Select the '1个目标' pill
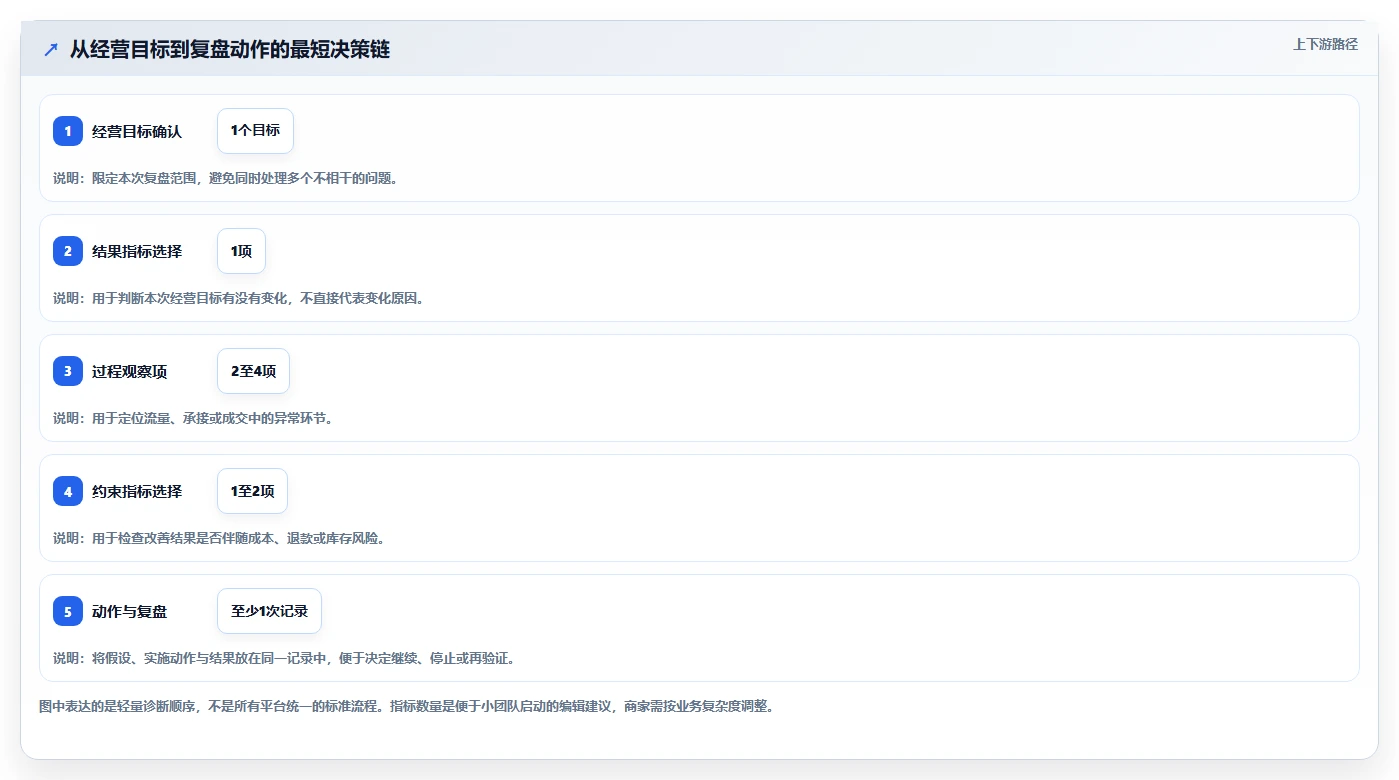This screenshot has height=780, width=1399. tap(255, 131)
